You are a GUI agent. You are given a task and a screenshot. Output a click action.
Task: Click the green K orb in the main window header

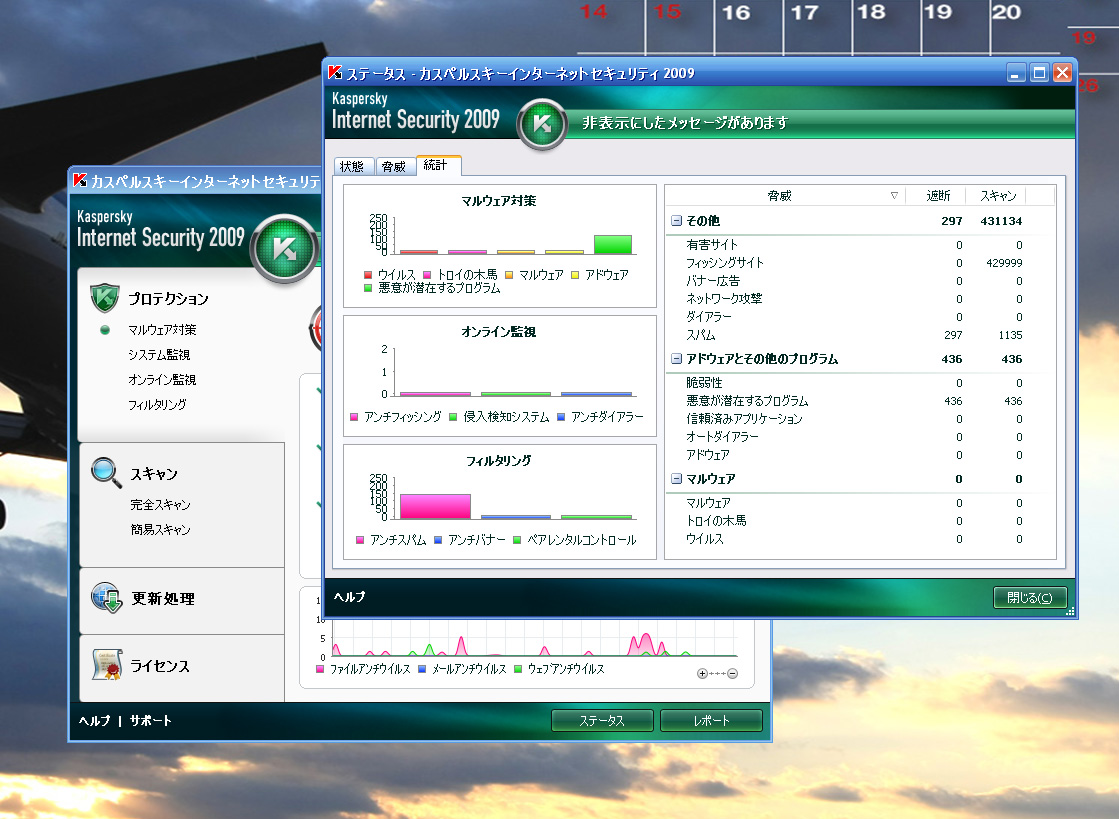pyautogui.click(x=285, y=248)
